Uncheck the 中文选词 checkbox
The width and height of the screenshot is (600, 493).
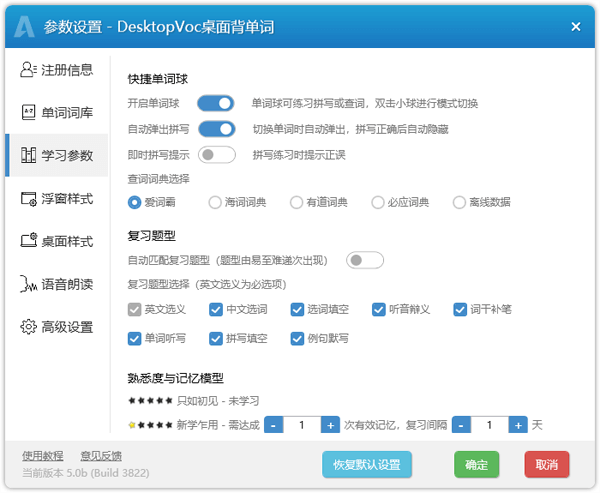click(216, 309)
